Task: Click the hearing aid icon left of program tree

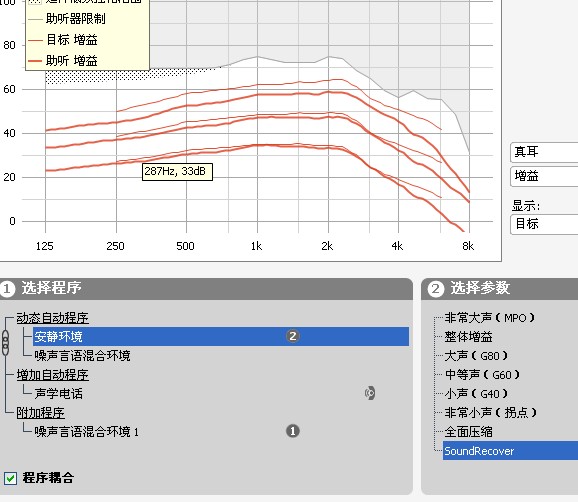Action: pos(5,343)
